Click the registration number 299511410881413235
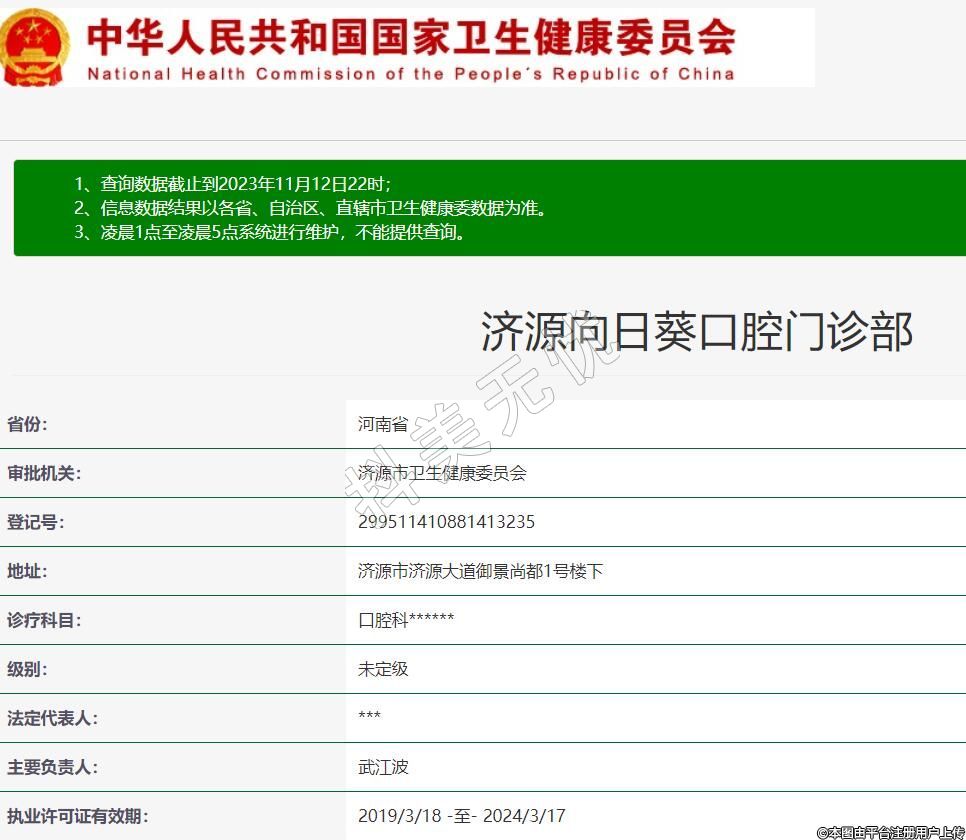 click(x=446, y=522)
